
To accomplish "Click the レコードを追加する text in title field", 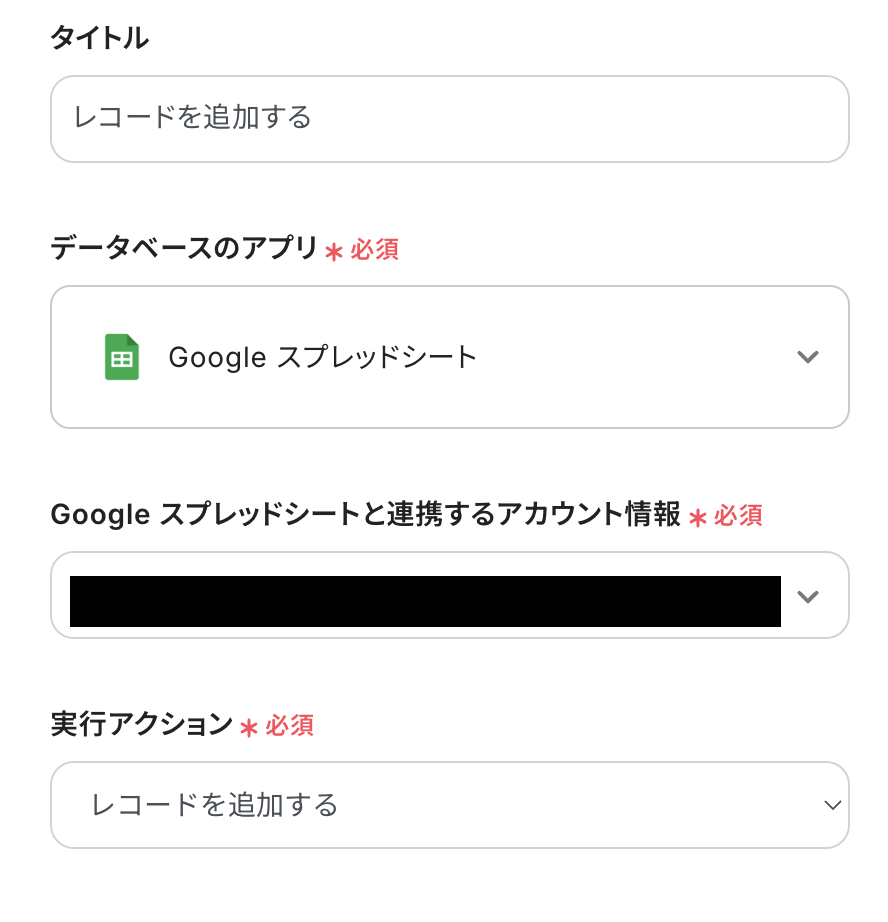I will (192, 119).
